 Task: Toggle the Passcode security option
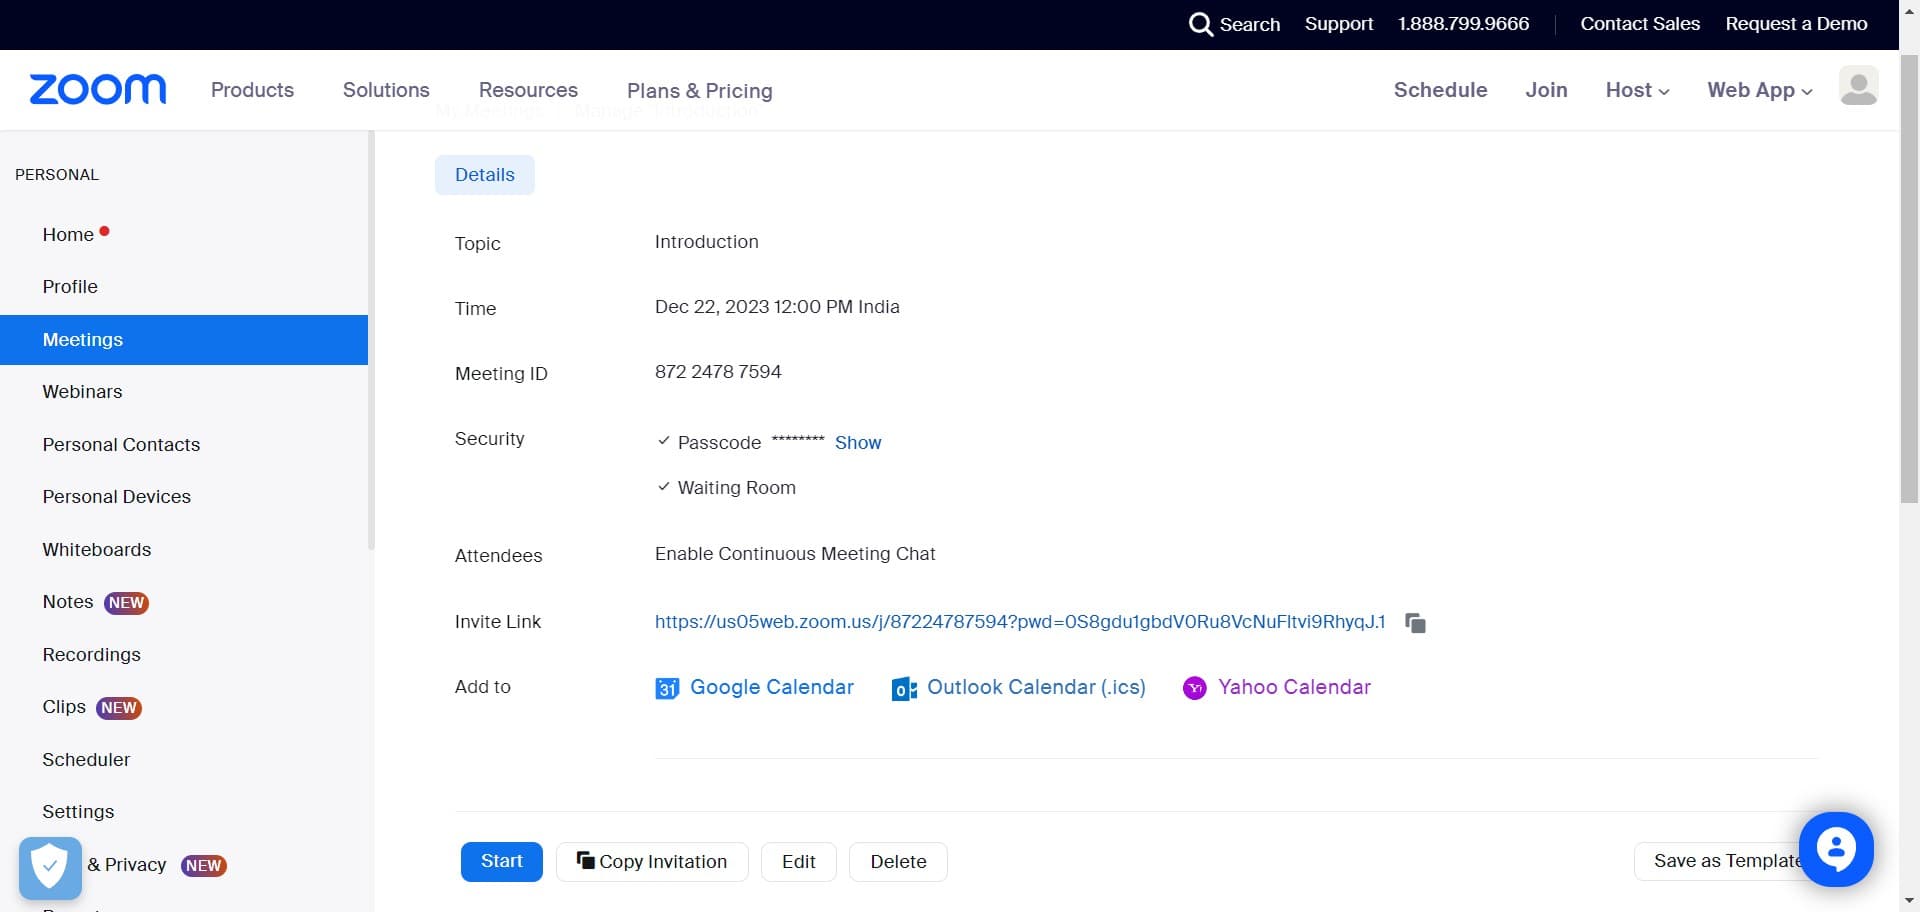[x=663, y=441]
